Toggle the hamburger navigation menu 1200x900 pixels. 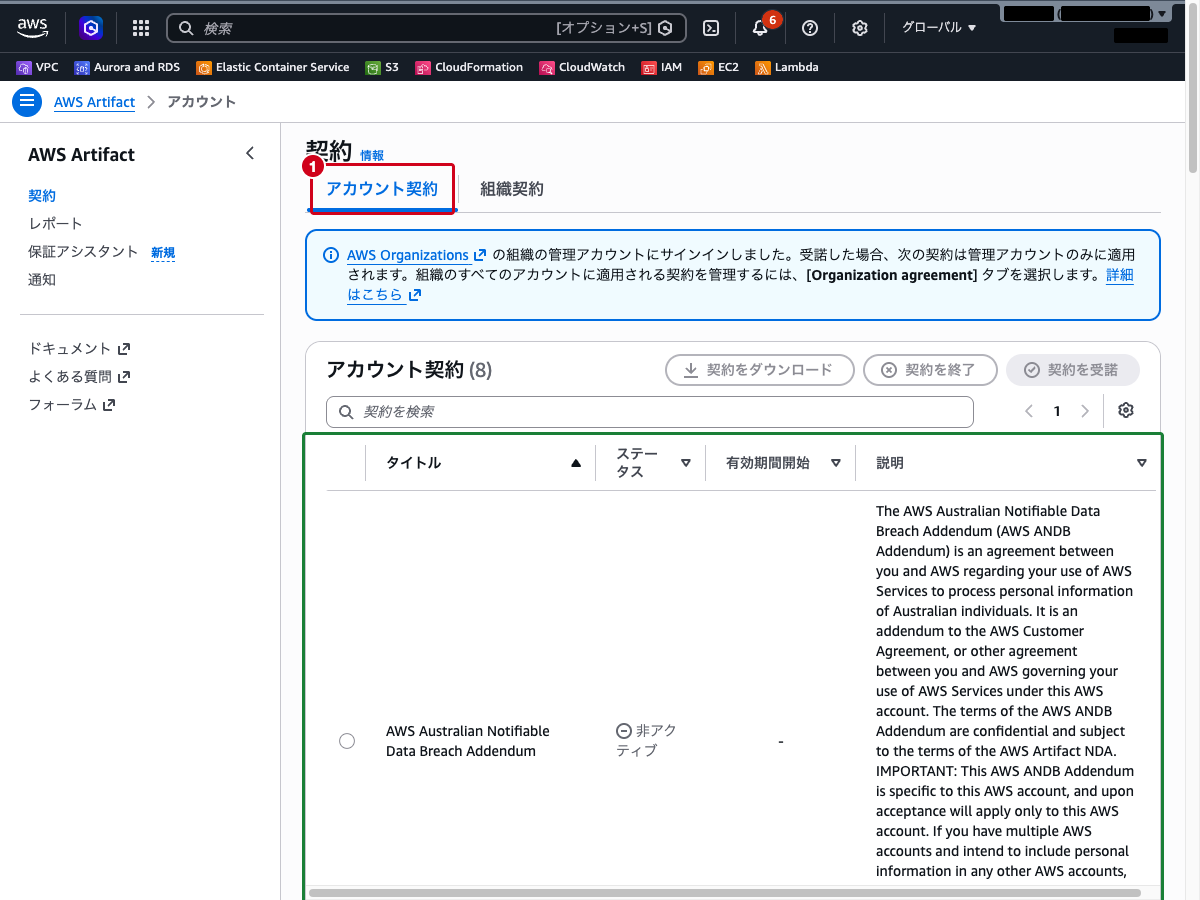pyautogui.click(x=27, y=102)
